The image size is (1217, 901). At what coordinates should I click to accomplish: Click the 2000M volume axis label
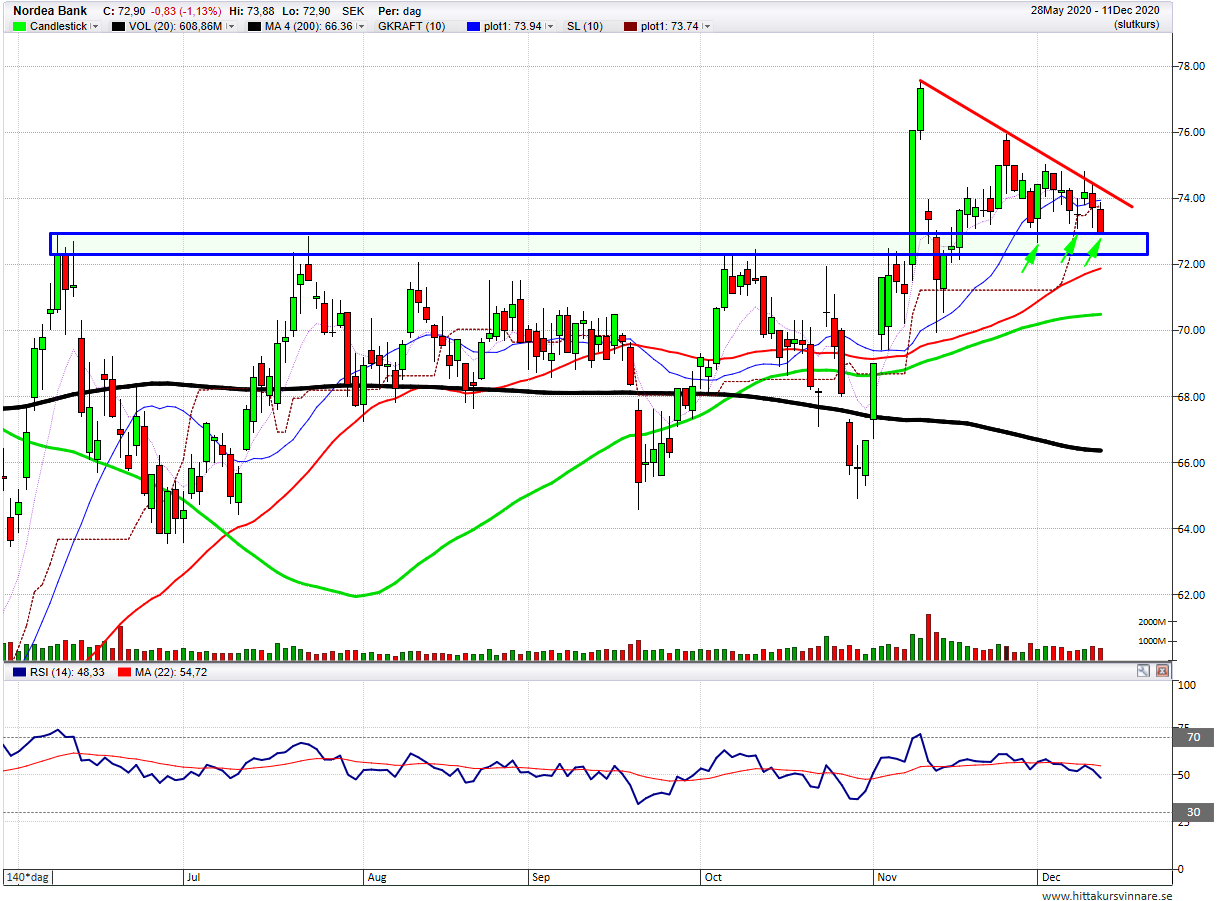1151,621
